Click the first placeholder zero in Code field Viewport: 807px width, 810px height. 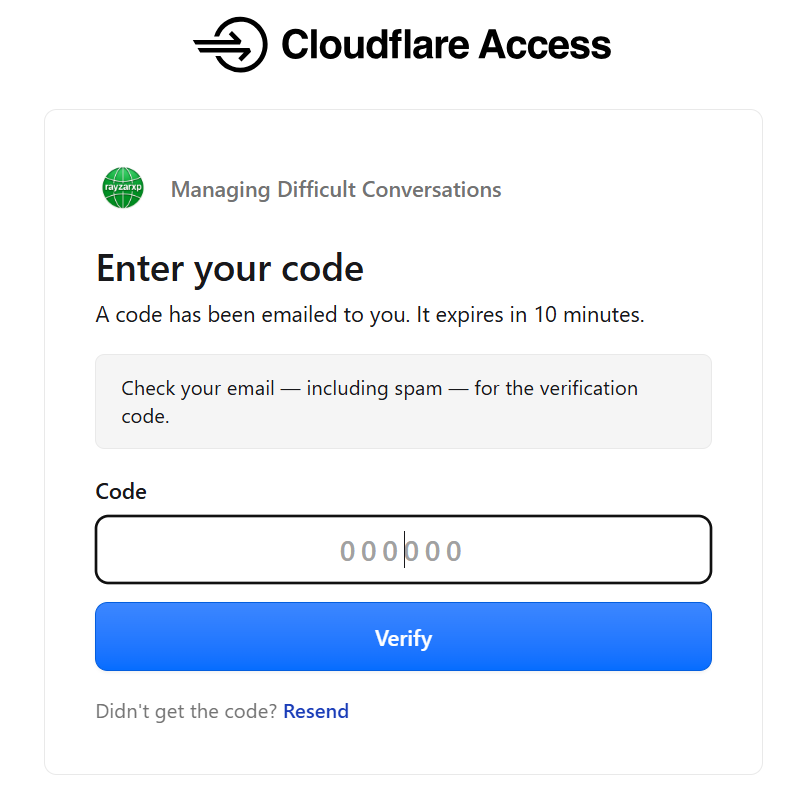[348, 551]
